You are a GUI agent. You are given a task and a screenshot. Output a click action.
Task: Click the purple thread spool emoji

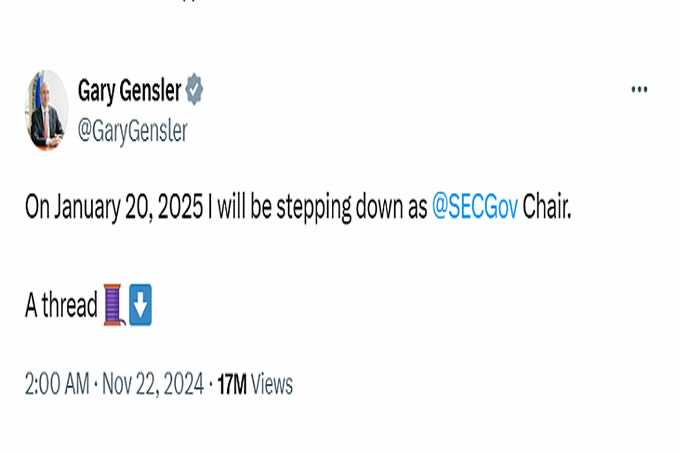[x=113, y=305]
